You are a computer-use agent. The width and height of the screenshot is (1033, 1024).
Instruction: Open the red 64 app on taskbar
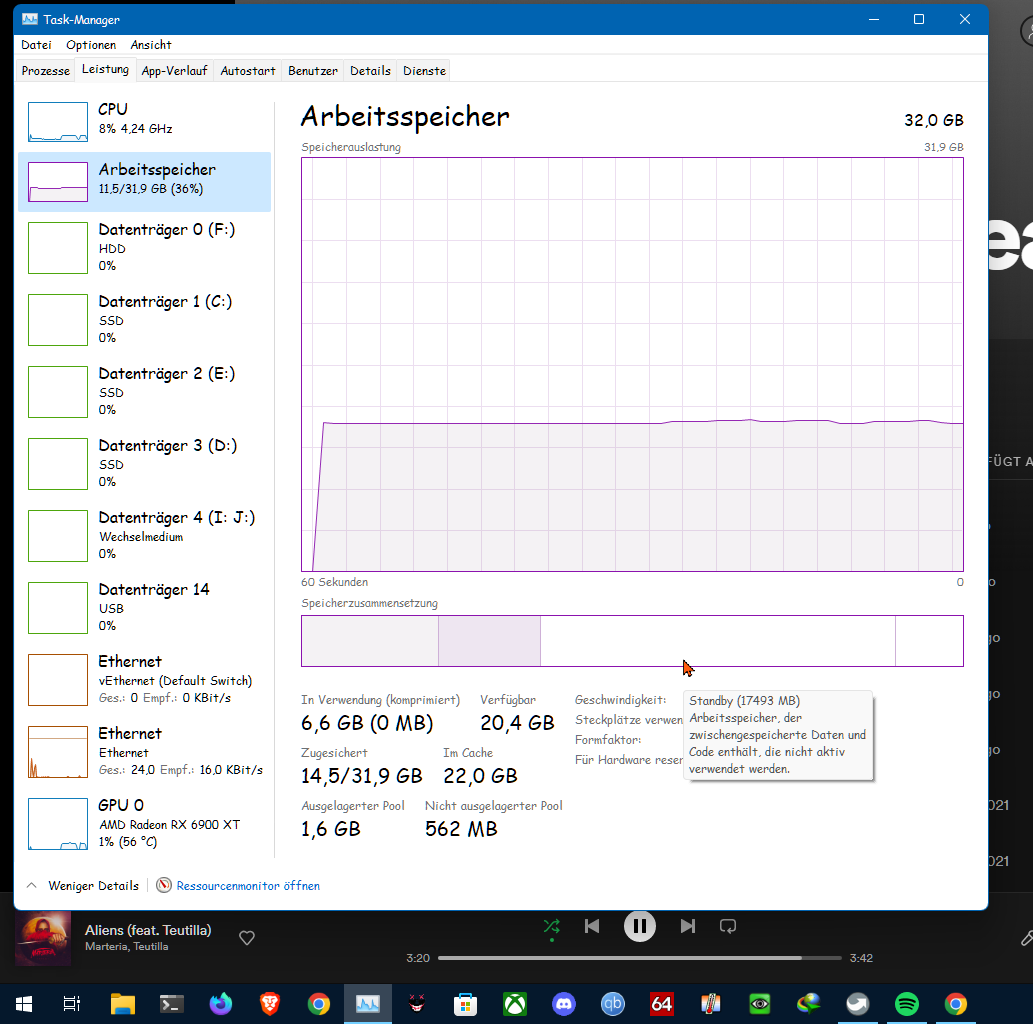(661, 1004)
